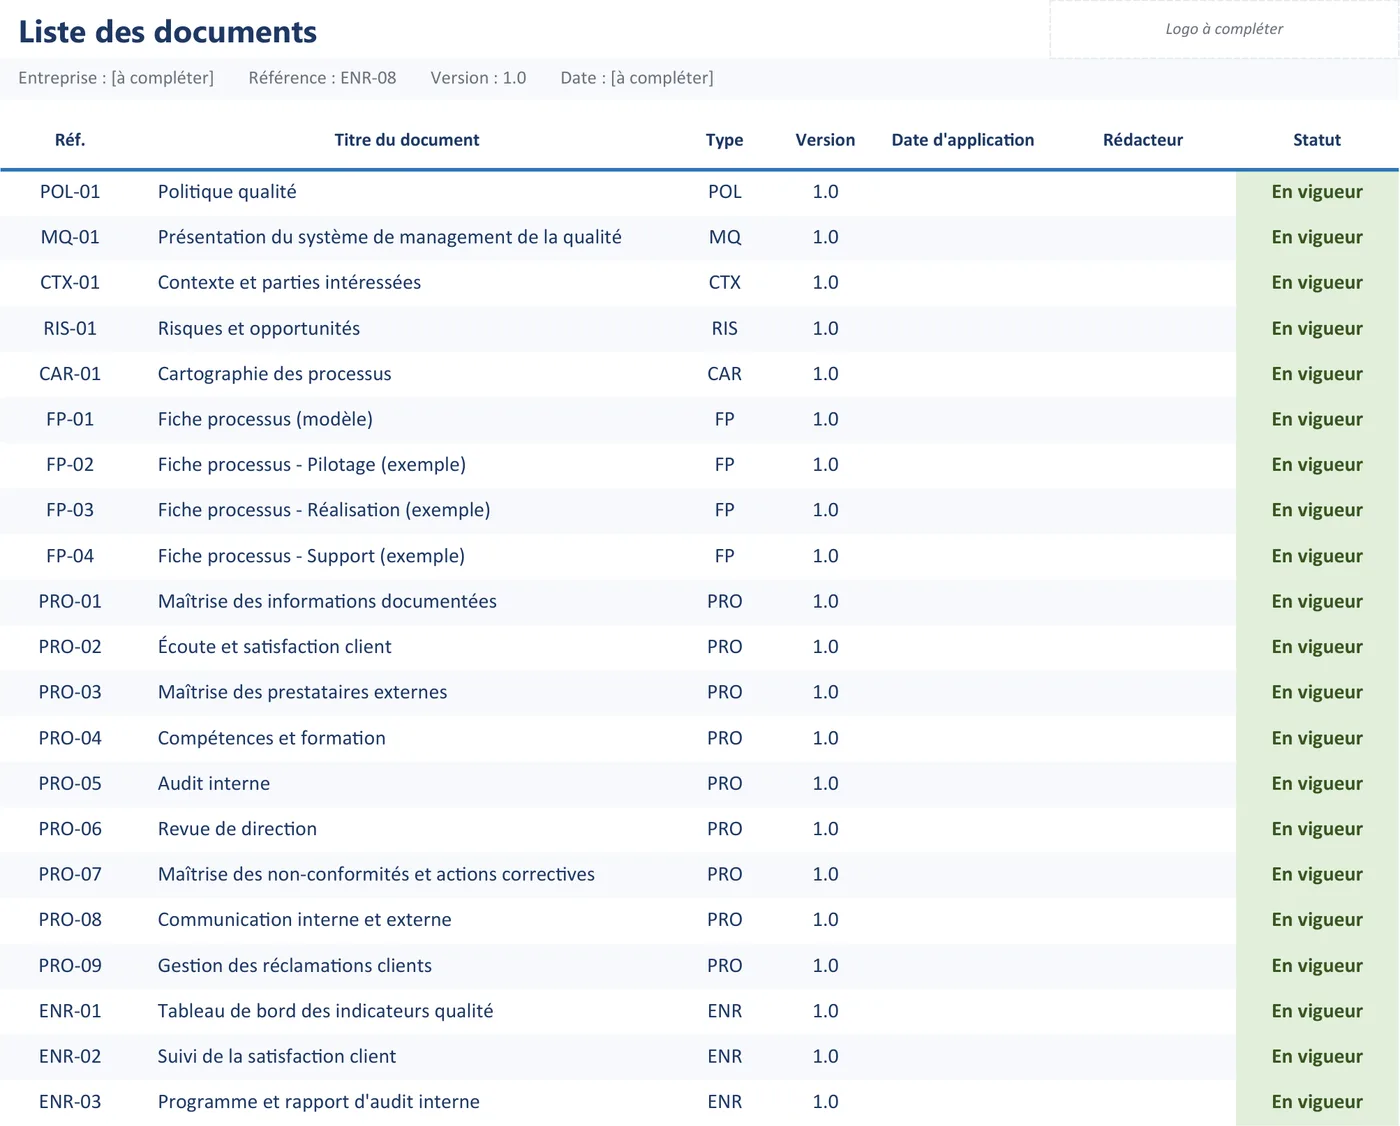
Task: Select 'Cartographie des processus' title
Action: point(275,374)
